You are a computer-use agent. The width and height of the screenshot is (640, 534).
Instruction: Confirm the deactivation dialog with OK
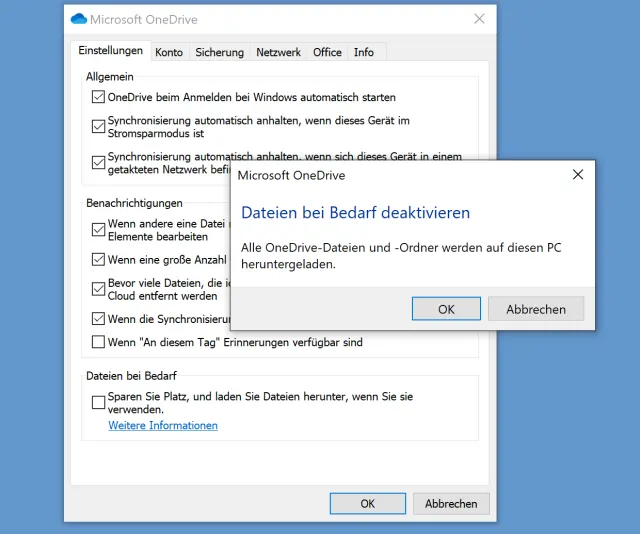pos(446,309)
